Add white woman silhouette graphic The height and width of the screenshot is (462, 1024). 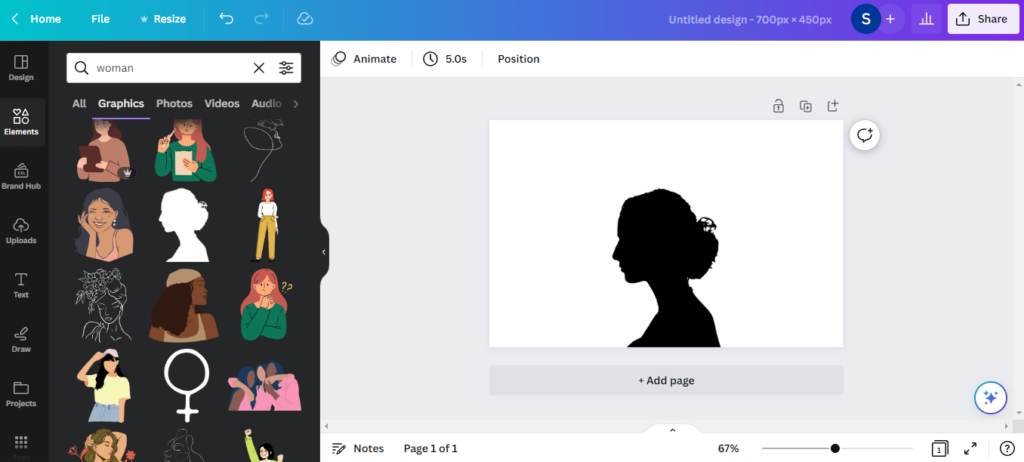pos(184,224)
